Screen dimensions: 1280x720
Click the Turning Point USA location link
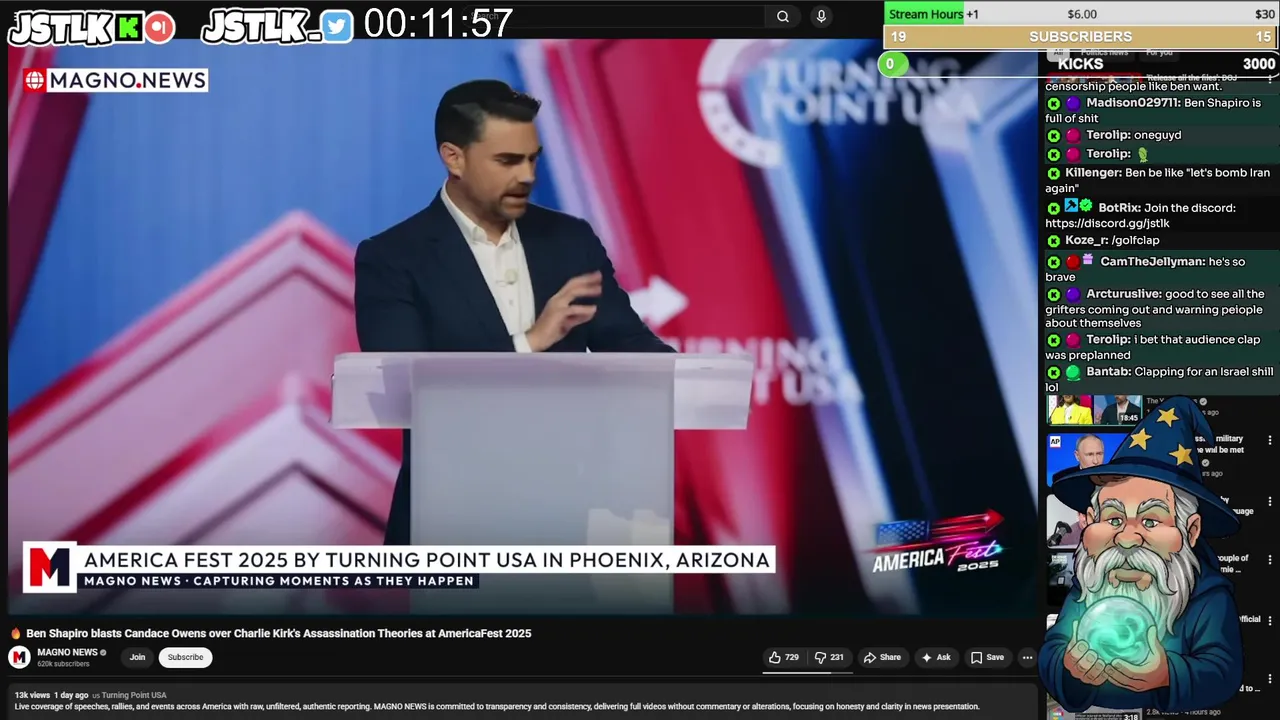[133, 695]
